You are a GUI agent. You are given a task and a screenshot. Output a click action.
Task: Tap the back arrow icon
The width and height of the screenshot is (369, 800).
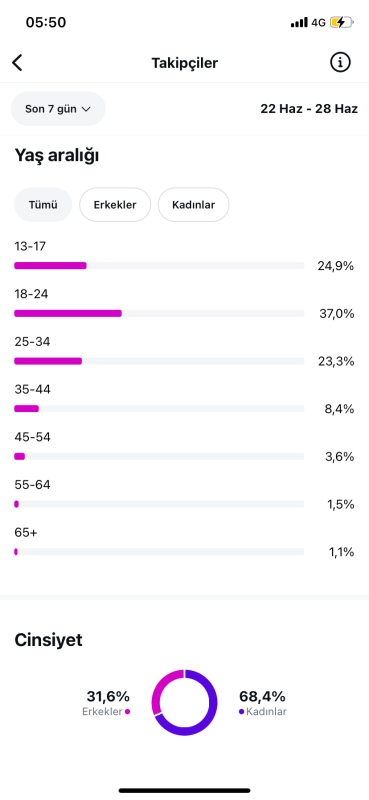(17, 63)
